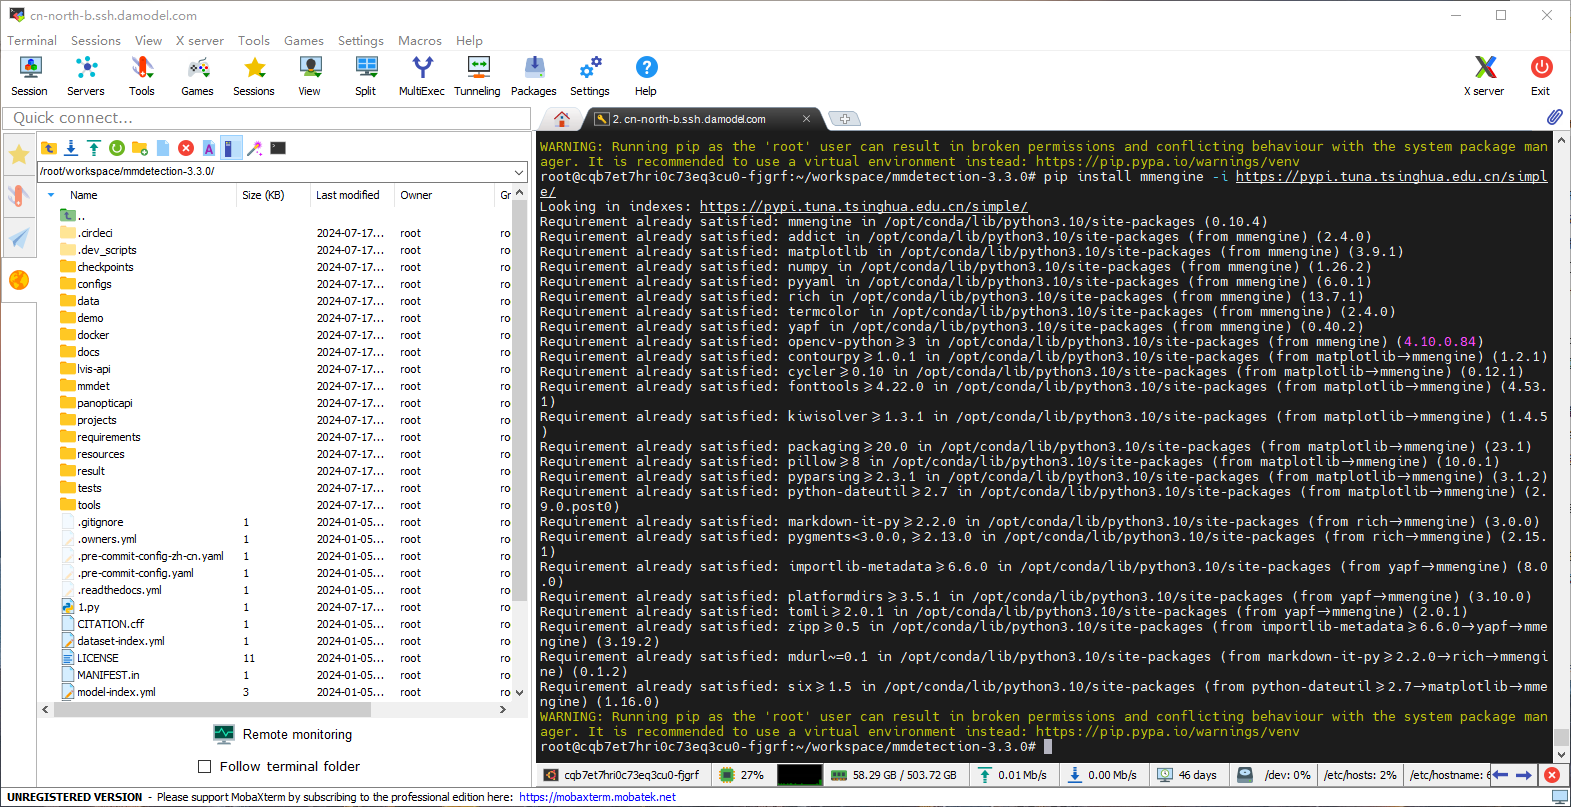Screen dimensions: 1571x807
Task: Open the Servers toolbar icon
Action: 86,76
